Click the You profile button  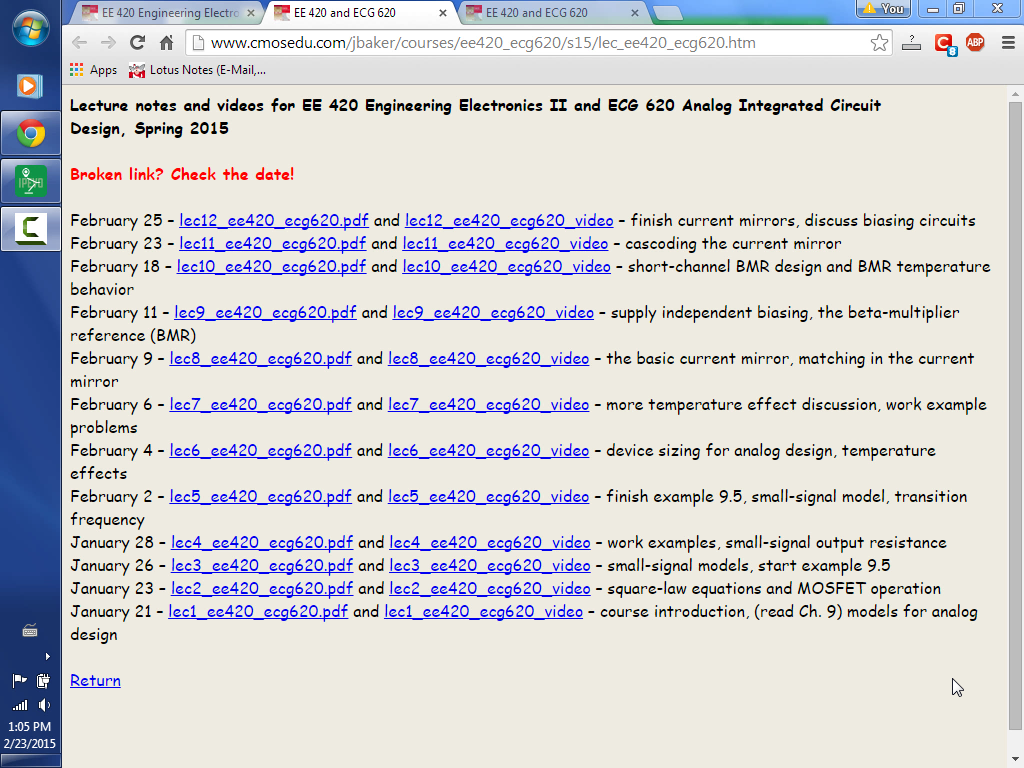click(883, 8)
